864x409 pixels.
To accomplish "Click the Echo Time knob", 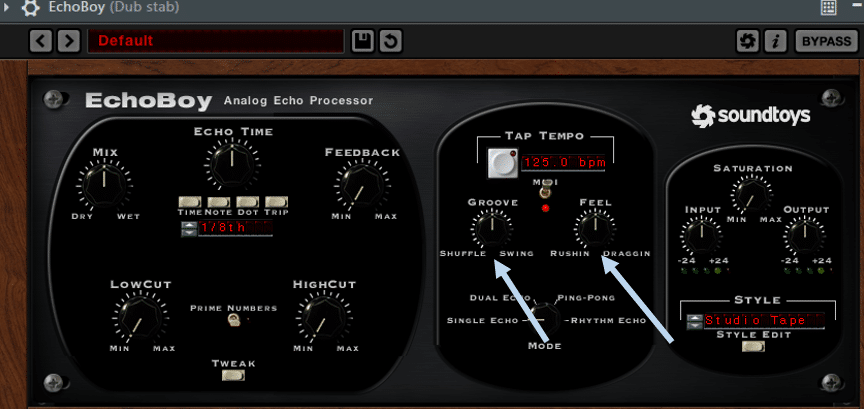I will (232, 163).
